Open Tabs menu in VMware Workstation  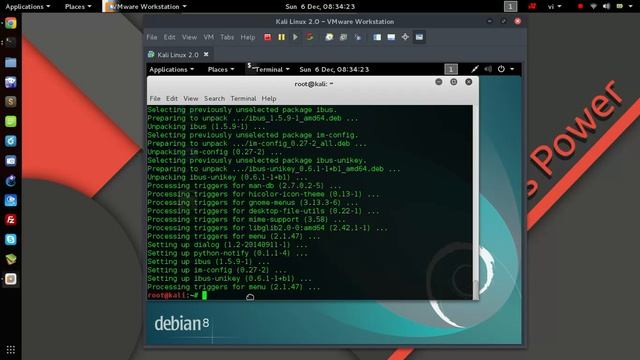click(x=227, y=37)
